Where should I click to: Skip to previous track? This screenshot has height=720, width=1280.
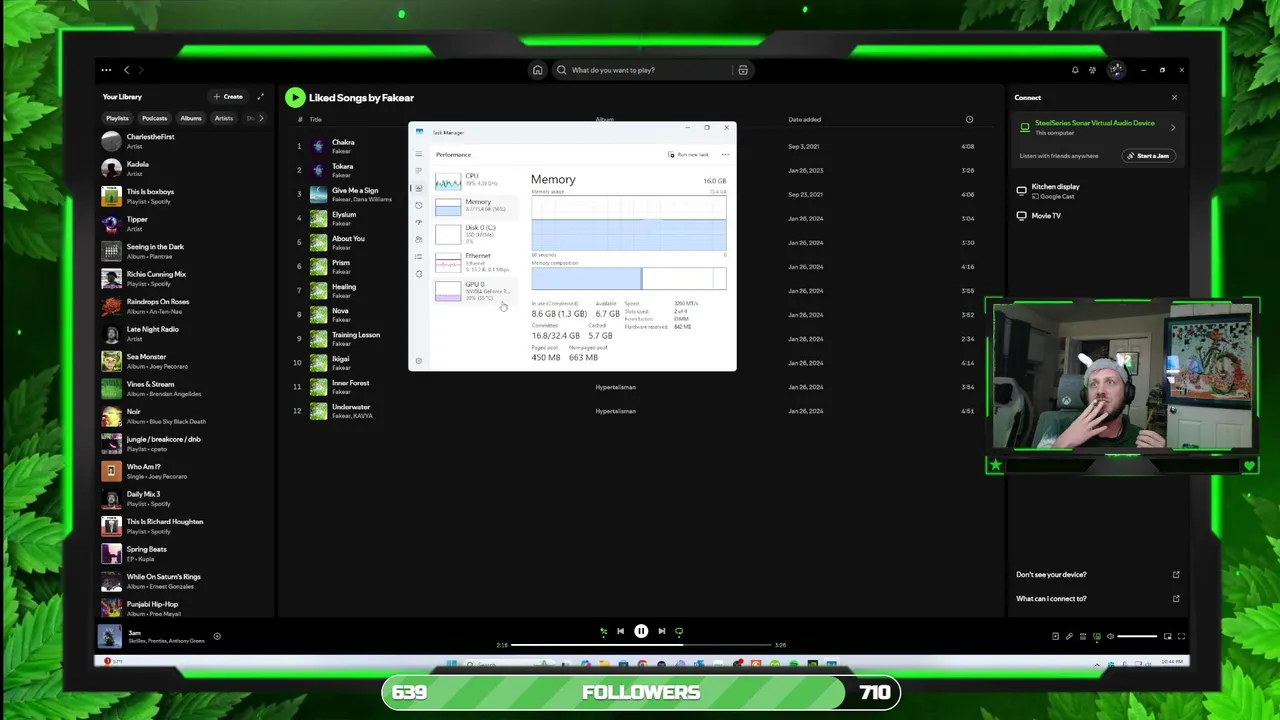620,631
